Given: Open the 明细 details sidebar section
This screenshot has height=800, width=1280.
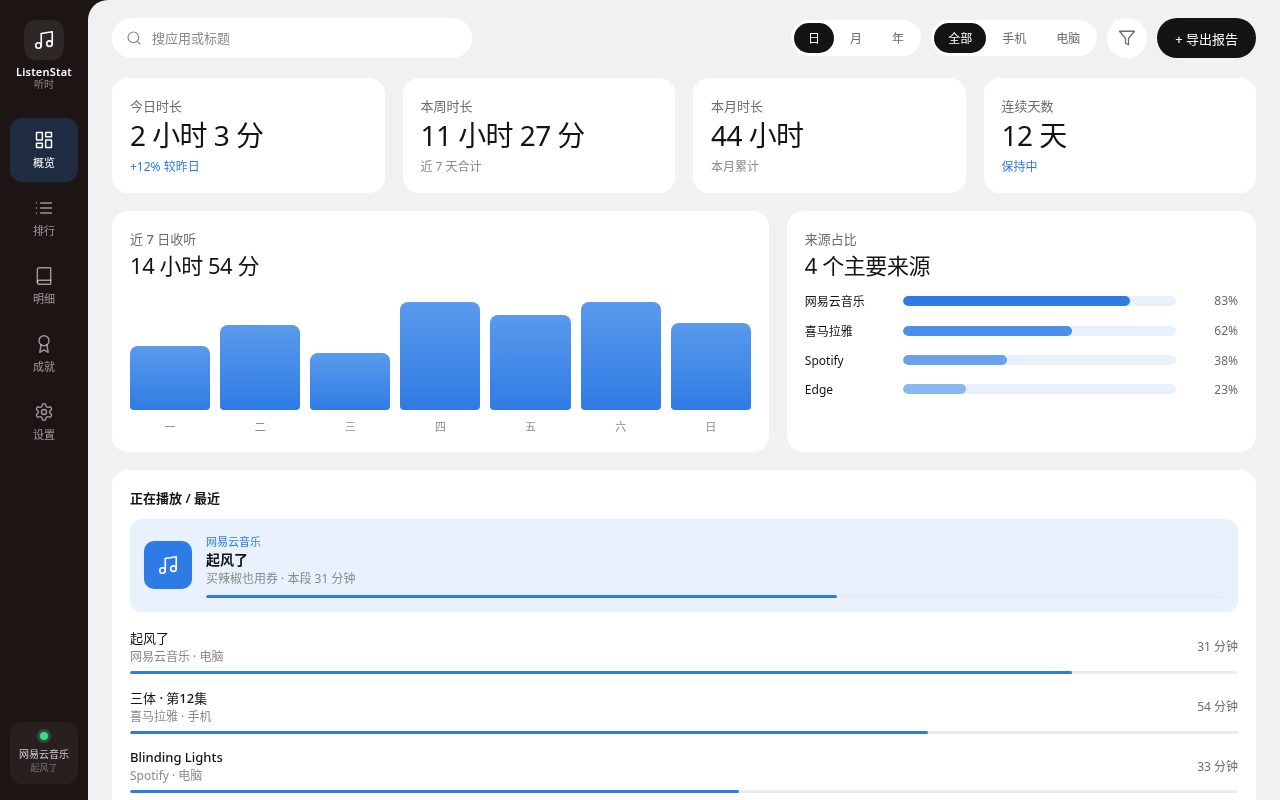Looking at the screenshot, I should point(44,286).
